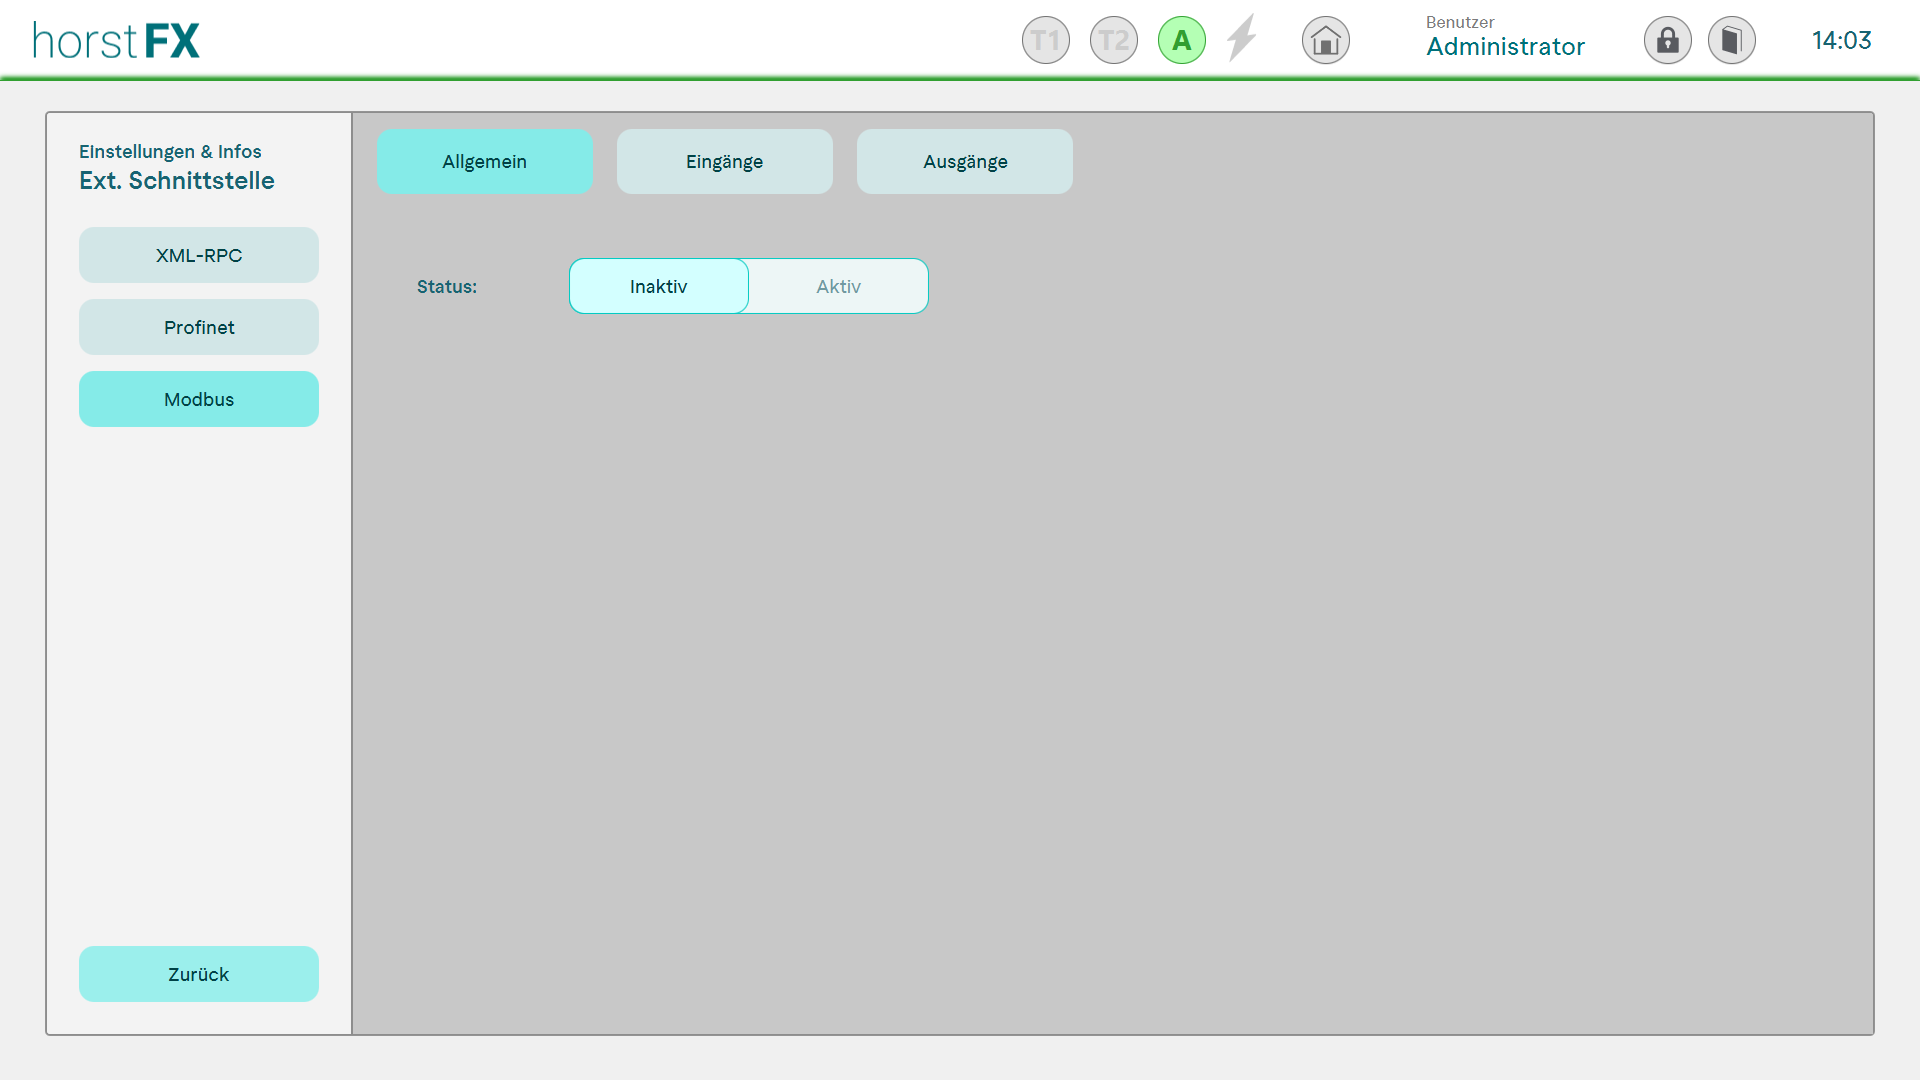The image size is (1920, 1080).
Task: Select Modbus interface in sidebar
Action: (x=199, y=400)
